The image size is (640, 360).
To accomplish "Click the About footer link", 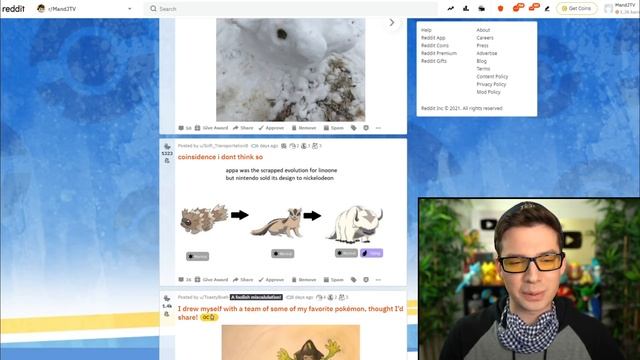I will coord(483,30).
